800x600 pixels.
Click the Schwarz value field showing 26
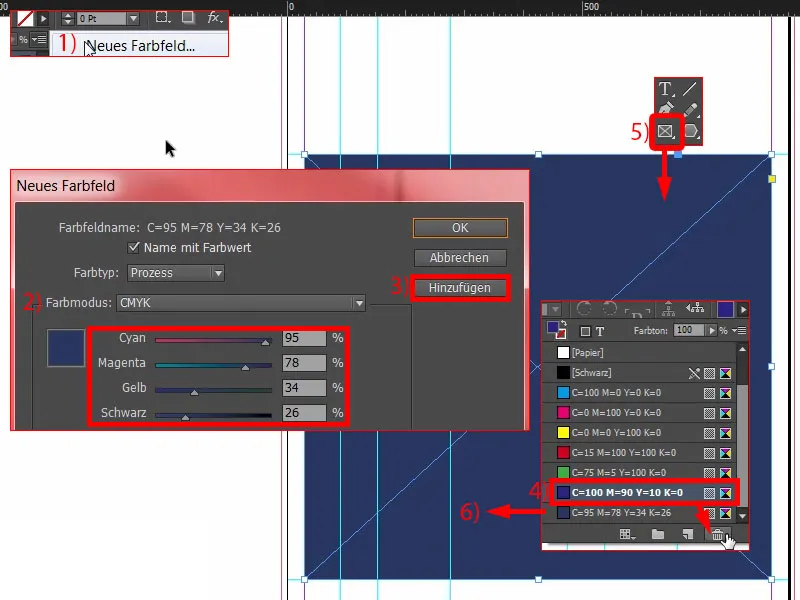tap(304, 413)
